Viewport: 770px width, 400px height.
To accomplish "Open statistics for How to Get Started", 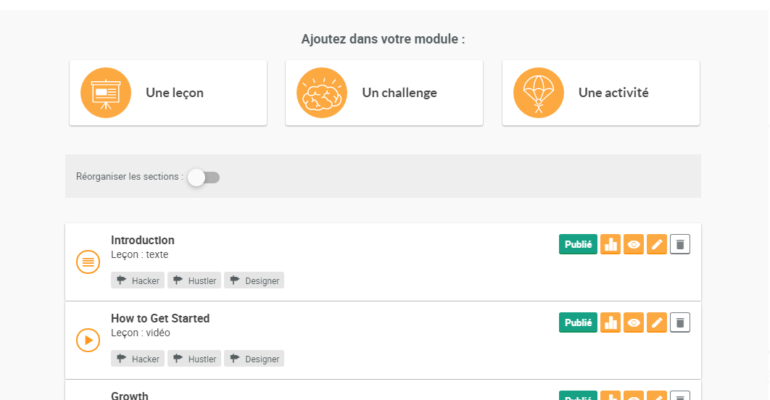I will [610, 322].
